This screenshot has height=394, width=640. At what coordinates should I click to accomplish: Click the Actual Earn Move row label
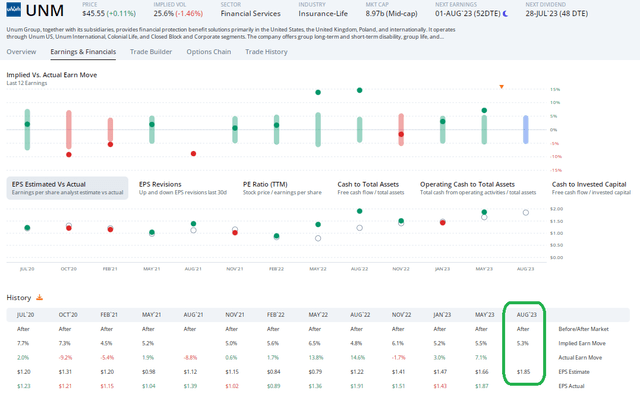coord(580,358)
